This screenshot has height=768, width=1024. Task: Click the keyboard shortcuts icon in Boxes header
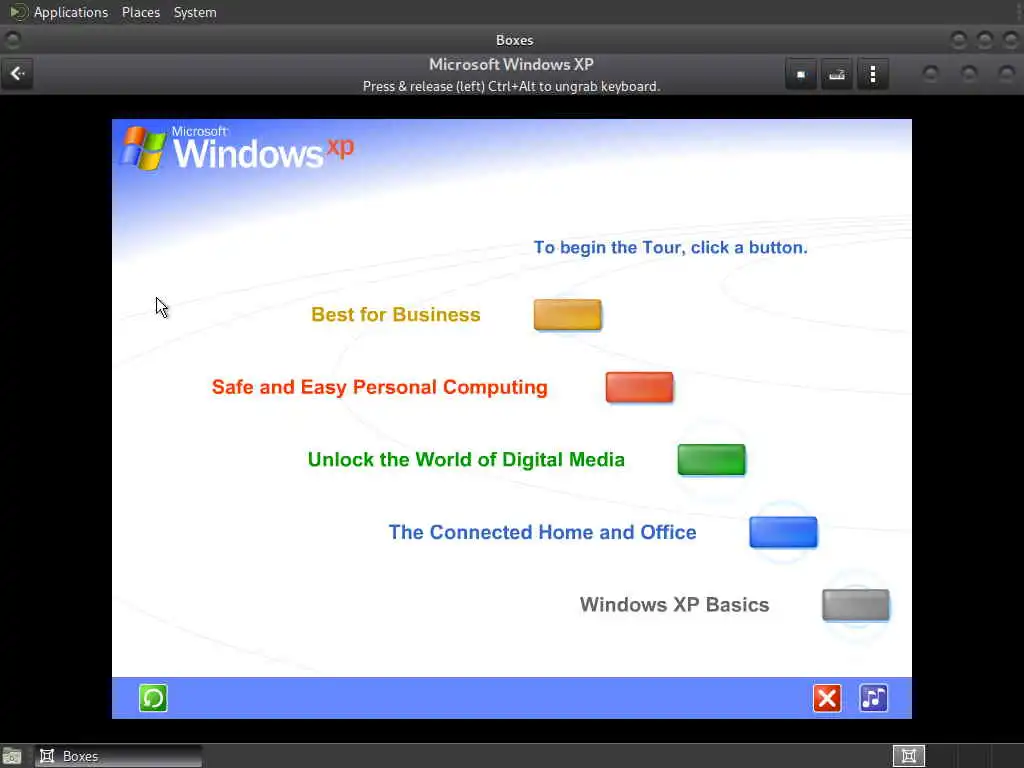[837, 74]
